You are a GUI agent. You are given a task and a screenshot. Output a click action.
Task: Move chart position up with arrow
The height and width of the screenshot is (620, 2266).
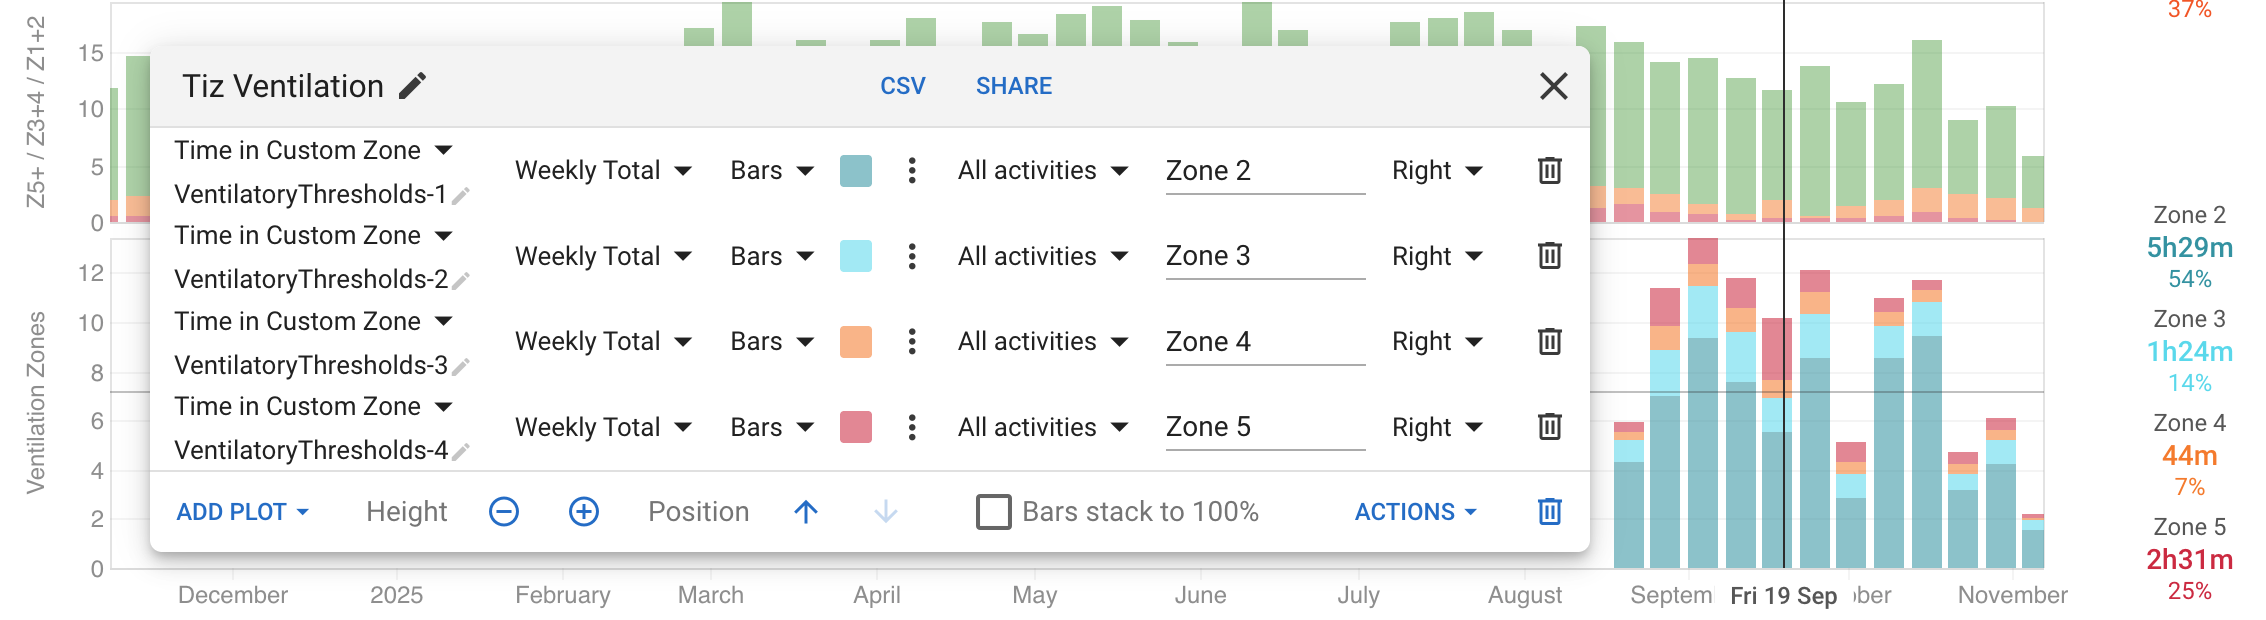pos(806,512)
